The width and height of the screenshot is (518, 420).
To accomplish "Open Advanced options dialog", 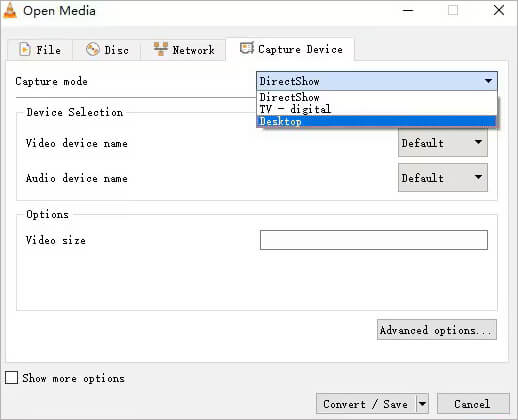I will pyautogui.click(x=437, y=330).
